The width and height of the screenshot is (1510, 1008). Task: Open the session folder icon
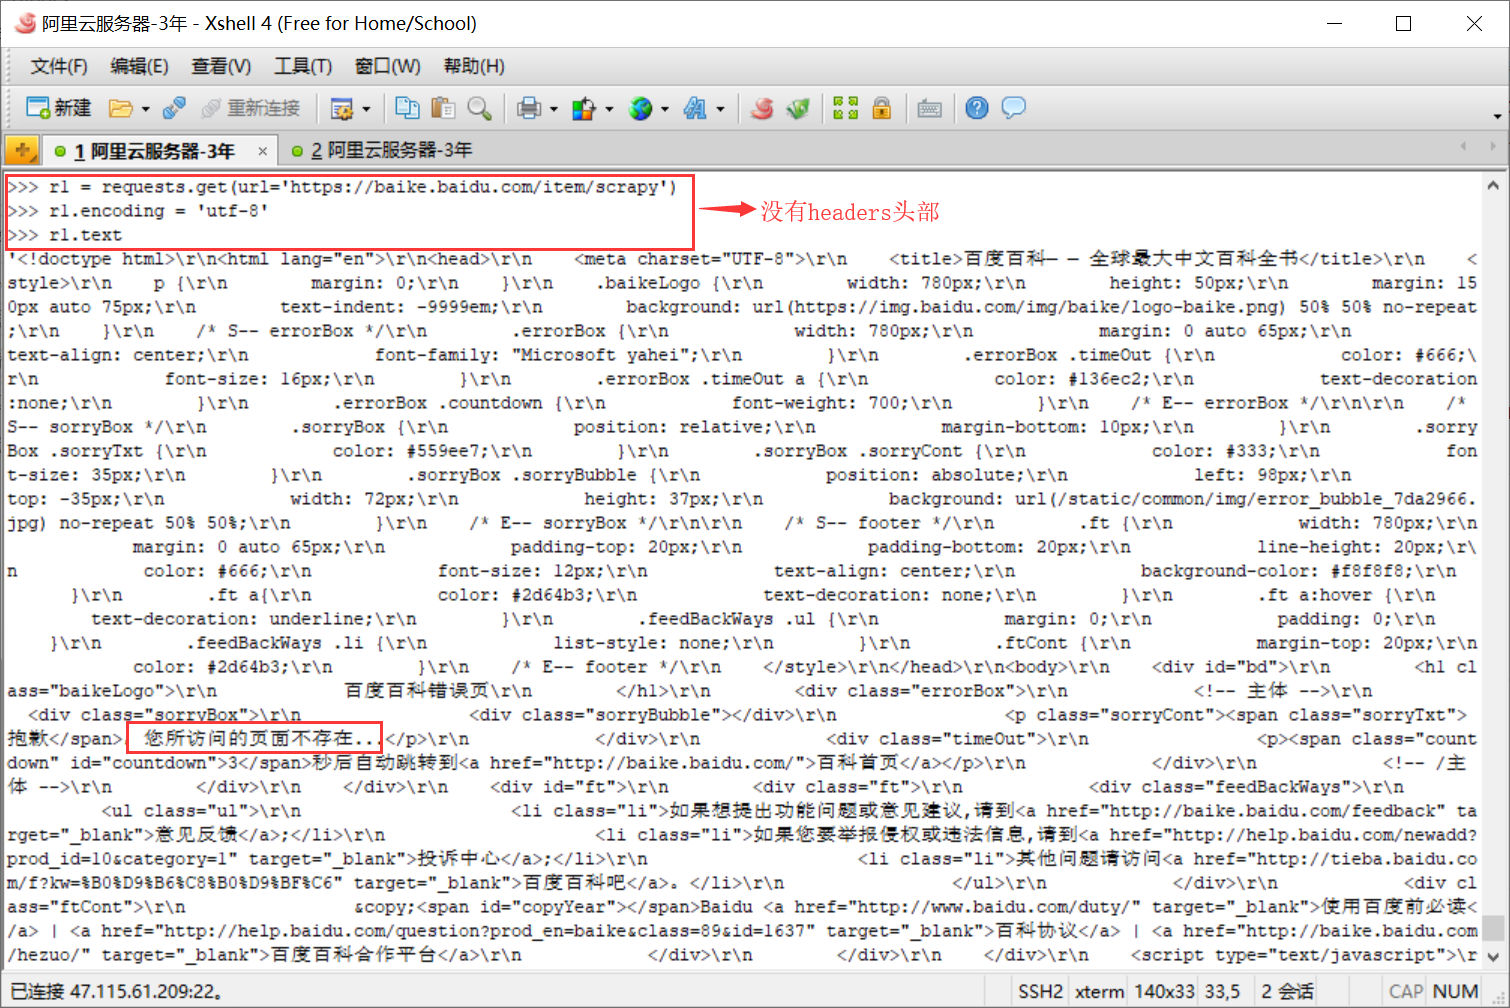[121, 108]
